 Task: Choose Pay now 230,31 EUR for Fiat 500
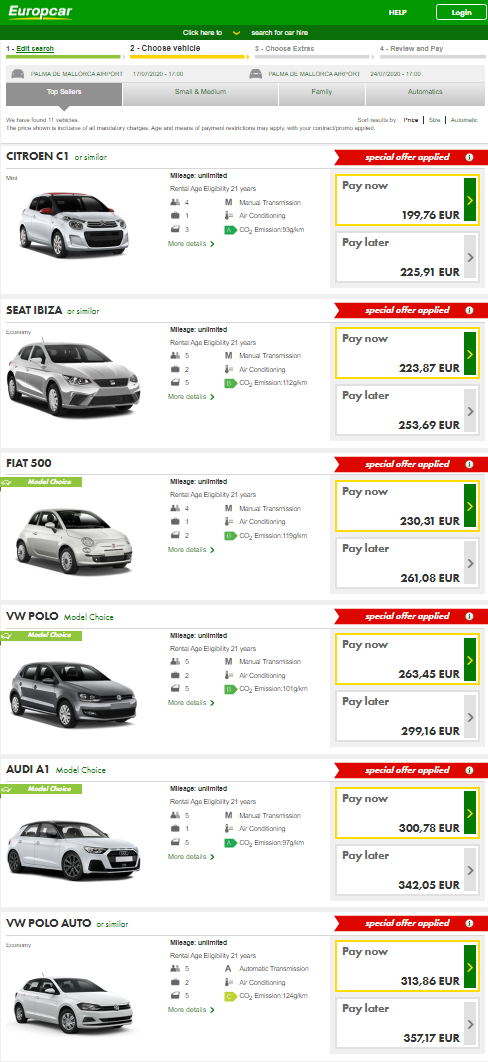coord(407,506)
